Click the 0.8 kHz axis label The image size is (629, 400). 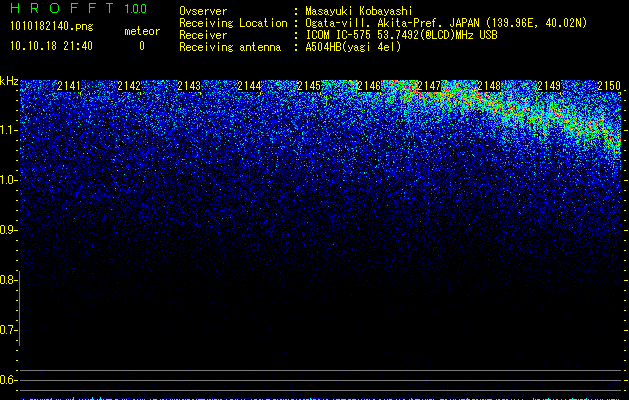(7, 280)
